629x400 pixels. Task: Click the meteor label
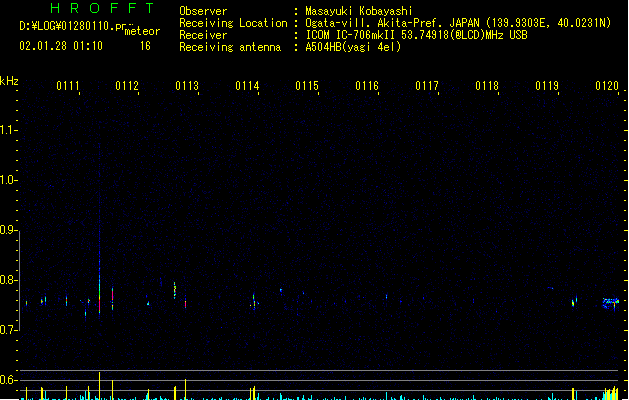(x=142, y=31)
